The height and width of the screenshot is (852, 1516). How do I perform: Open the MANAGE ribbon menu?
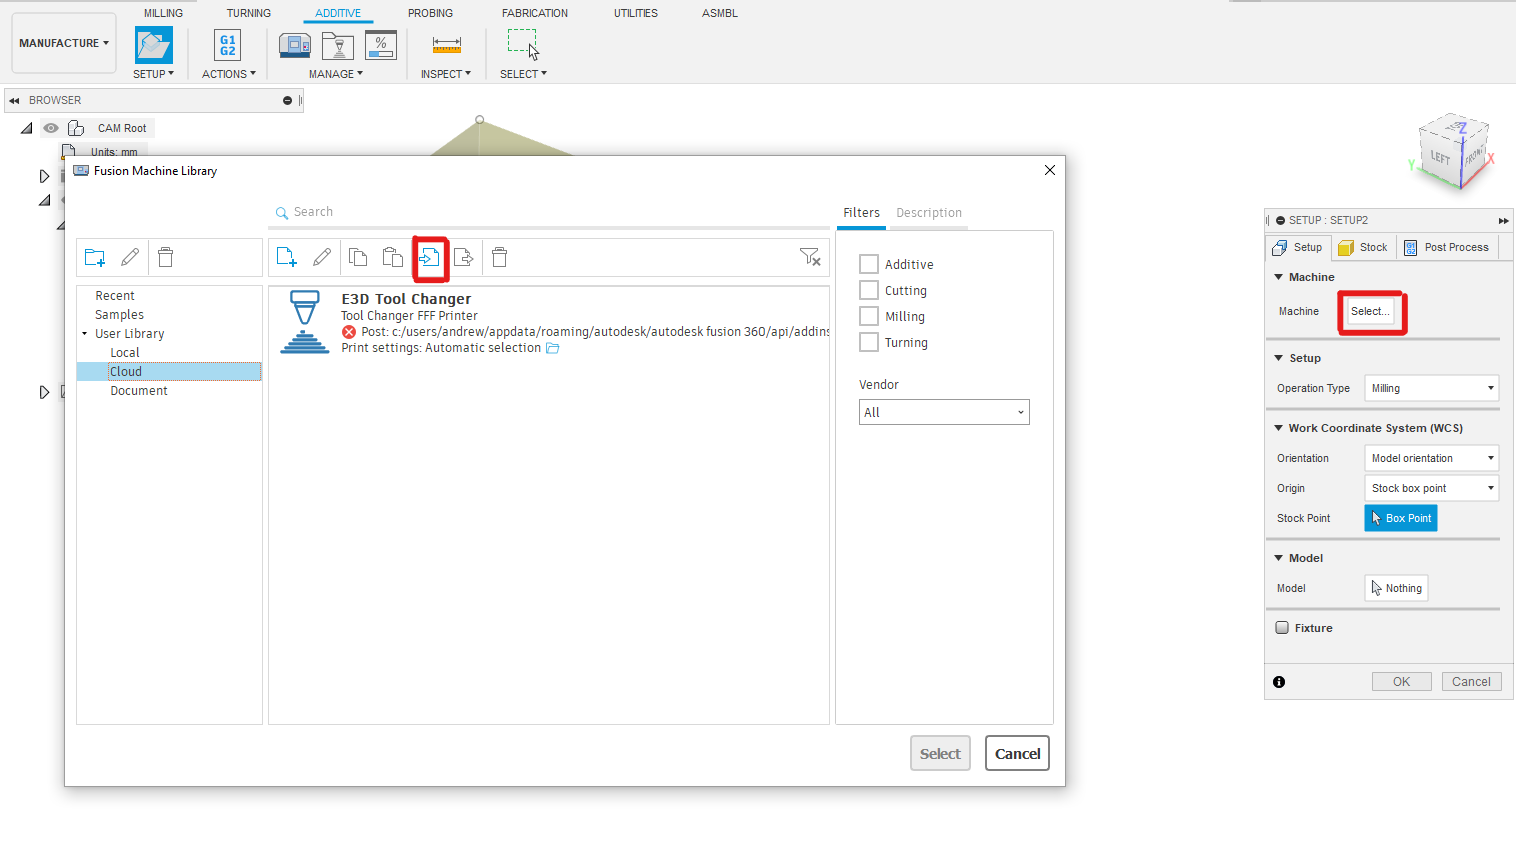[x=336, y=74]
